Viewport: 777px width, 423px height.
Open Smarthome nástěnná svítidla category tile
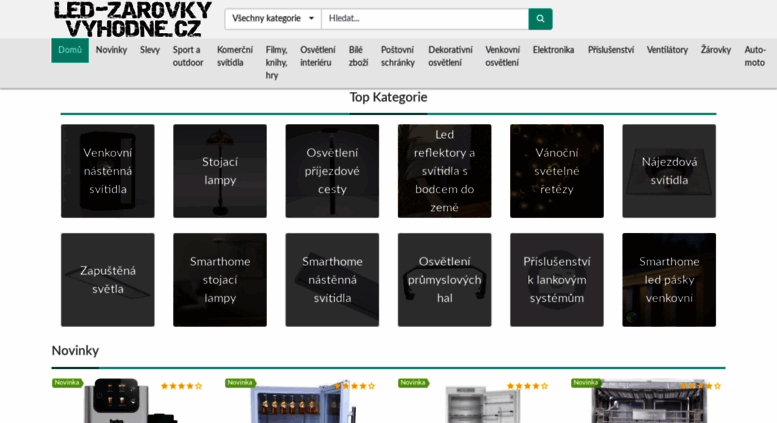[332, 280]
